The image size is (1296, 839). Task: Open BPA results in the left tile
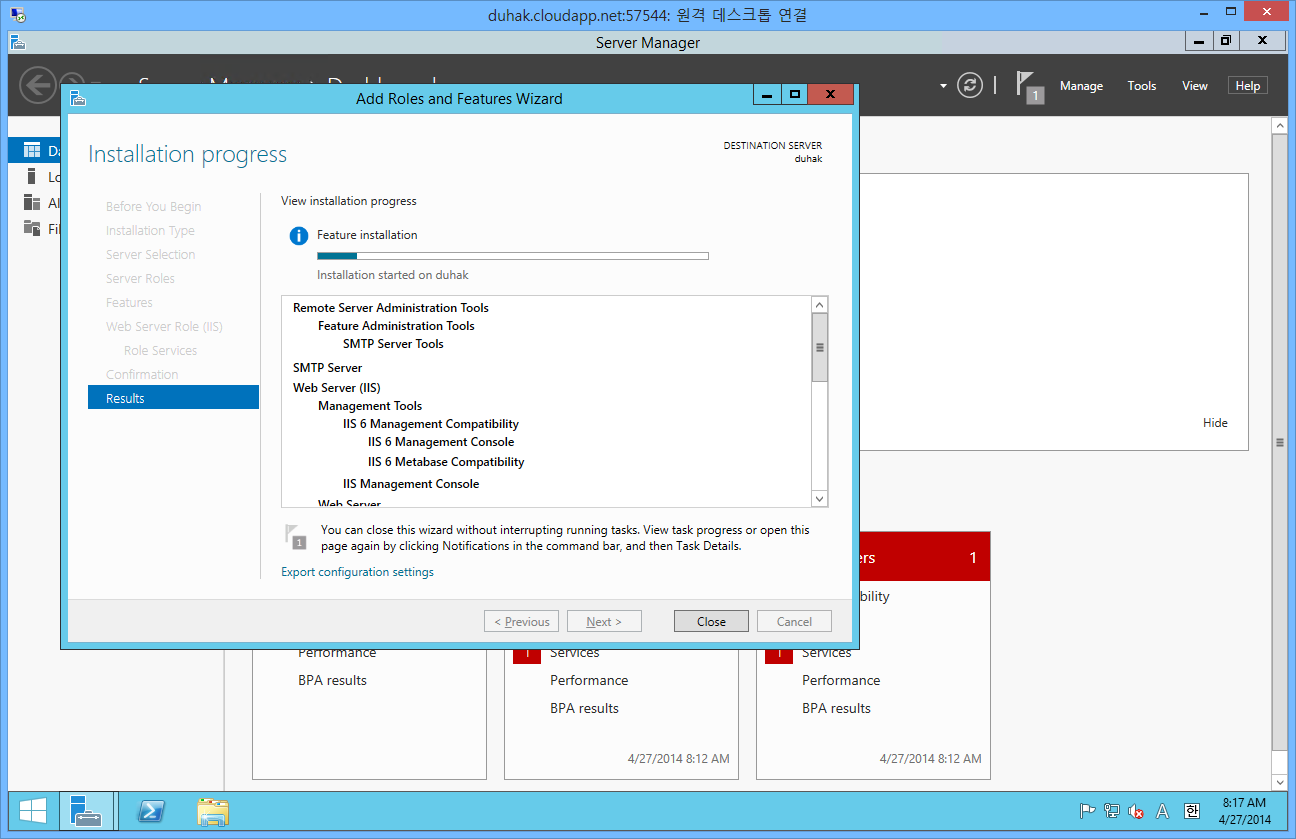(332, 680)
